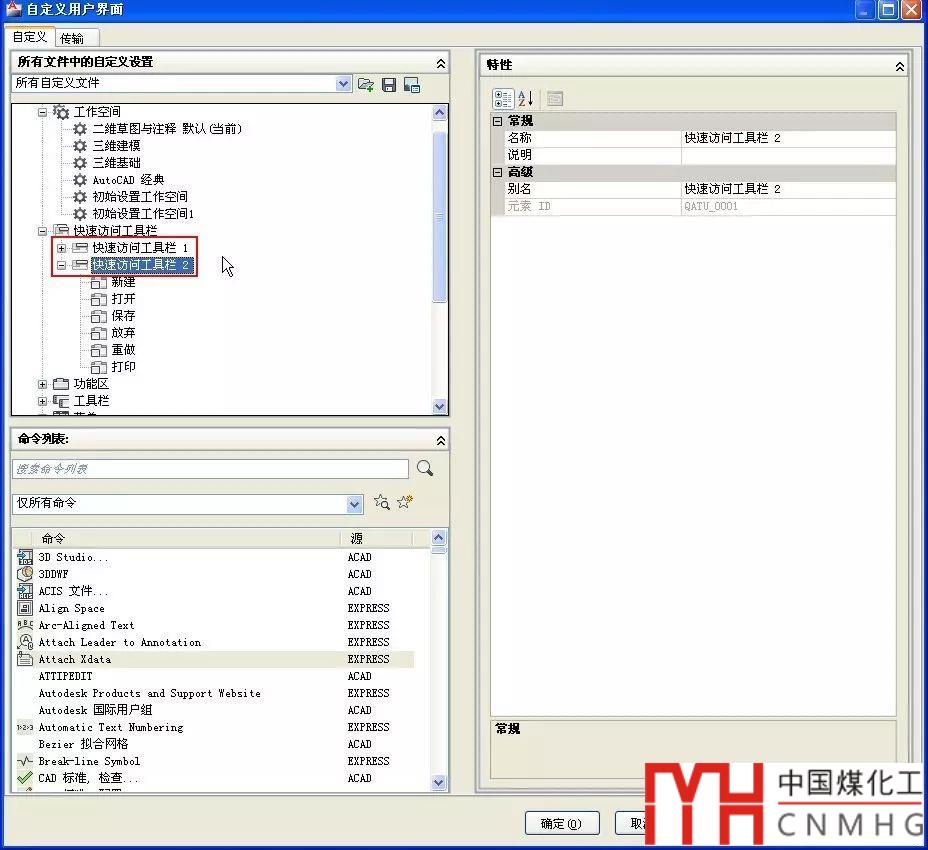This screenshot has width=928, height=850.
Task: Sort properties alphabetically icon
Action: [x=526, y=98]
